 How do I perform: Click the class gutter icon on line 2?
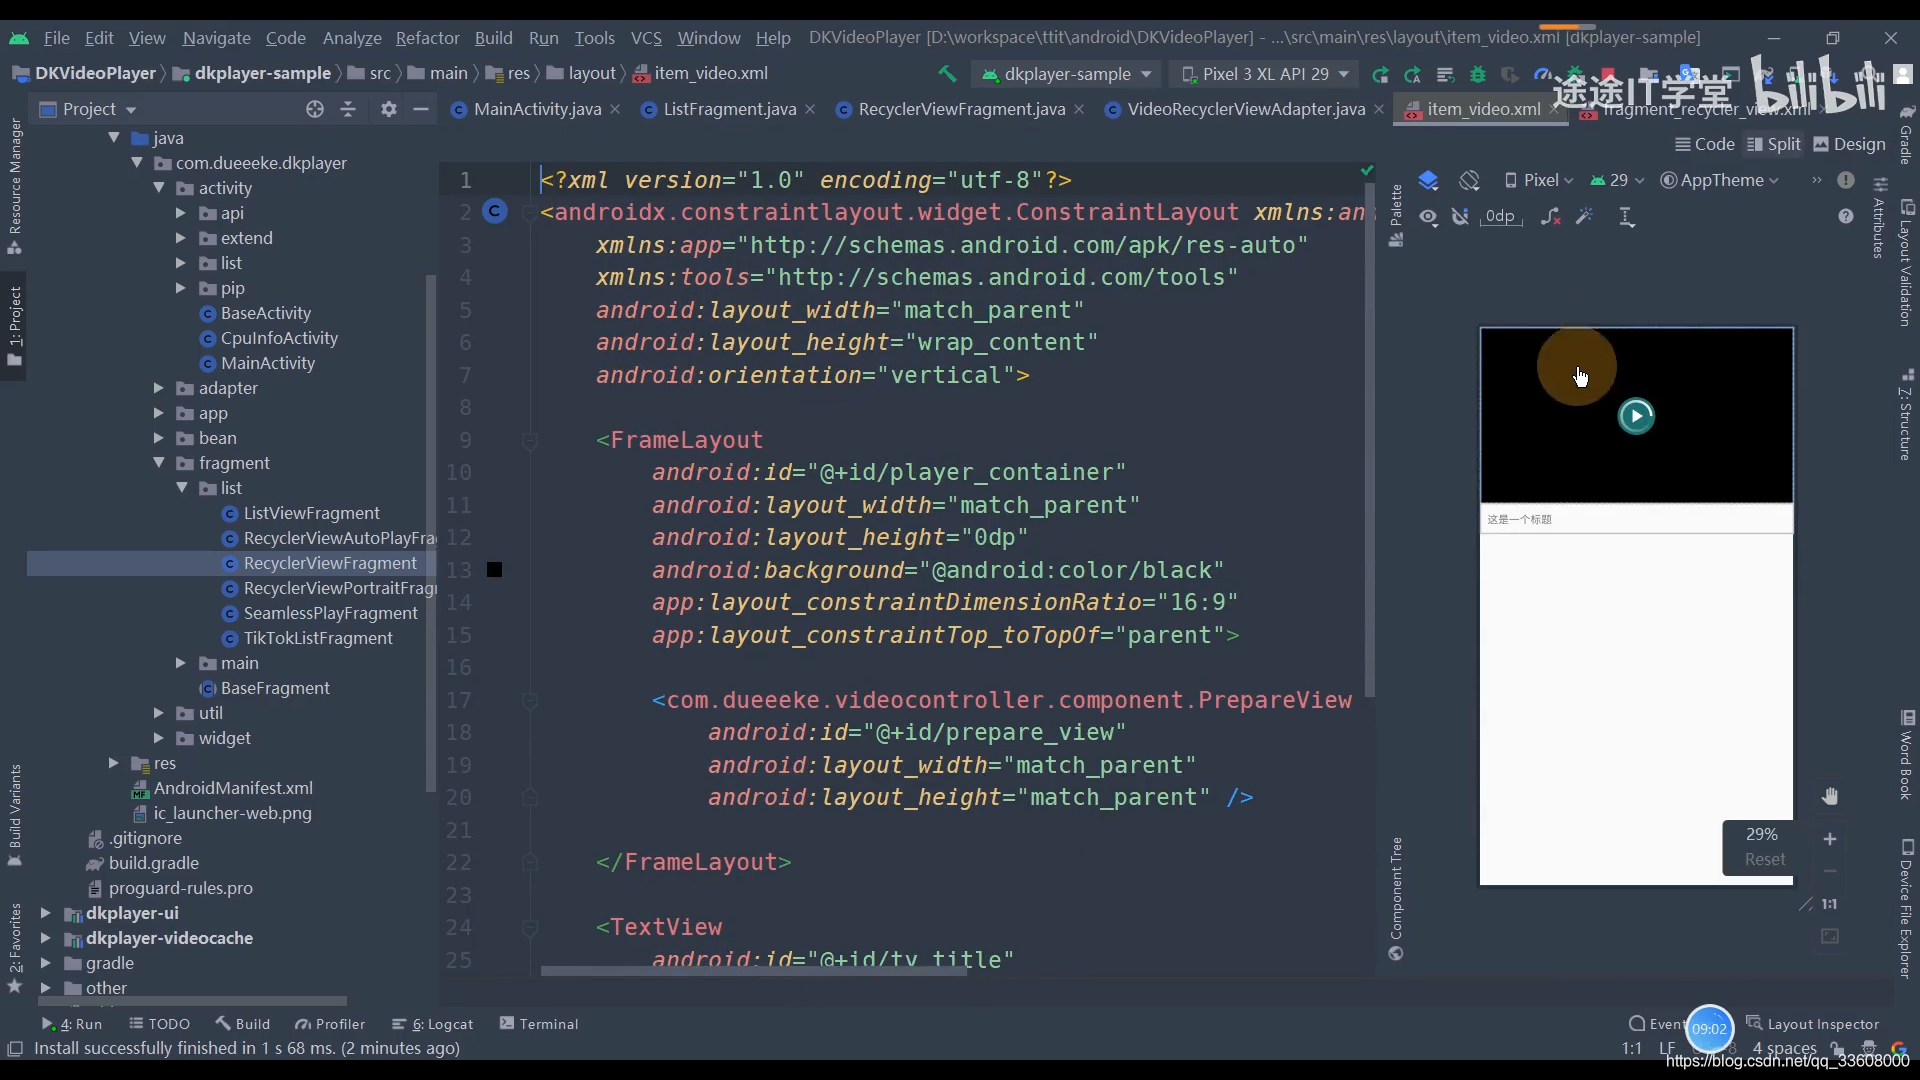click(495, 211)
